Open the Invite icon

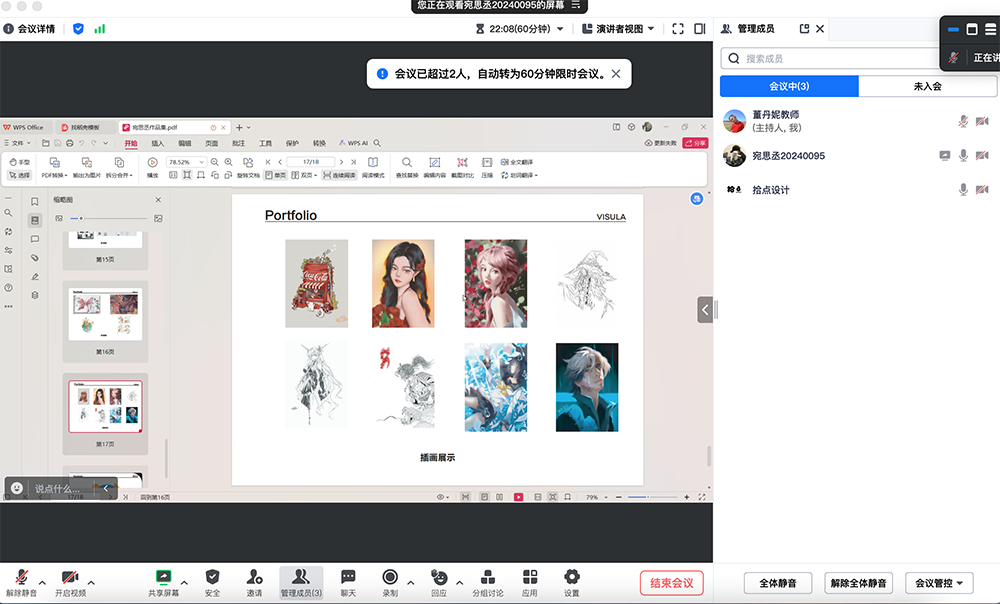pyautogui.click(x=254, y=577)
